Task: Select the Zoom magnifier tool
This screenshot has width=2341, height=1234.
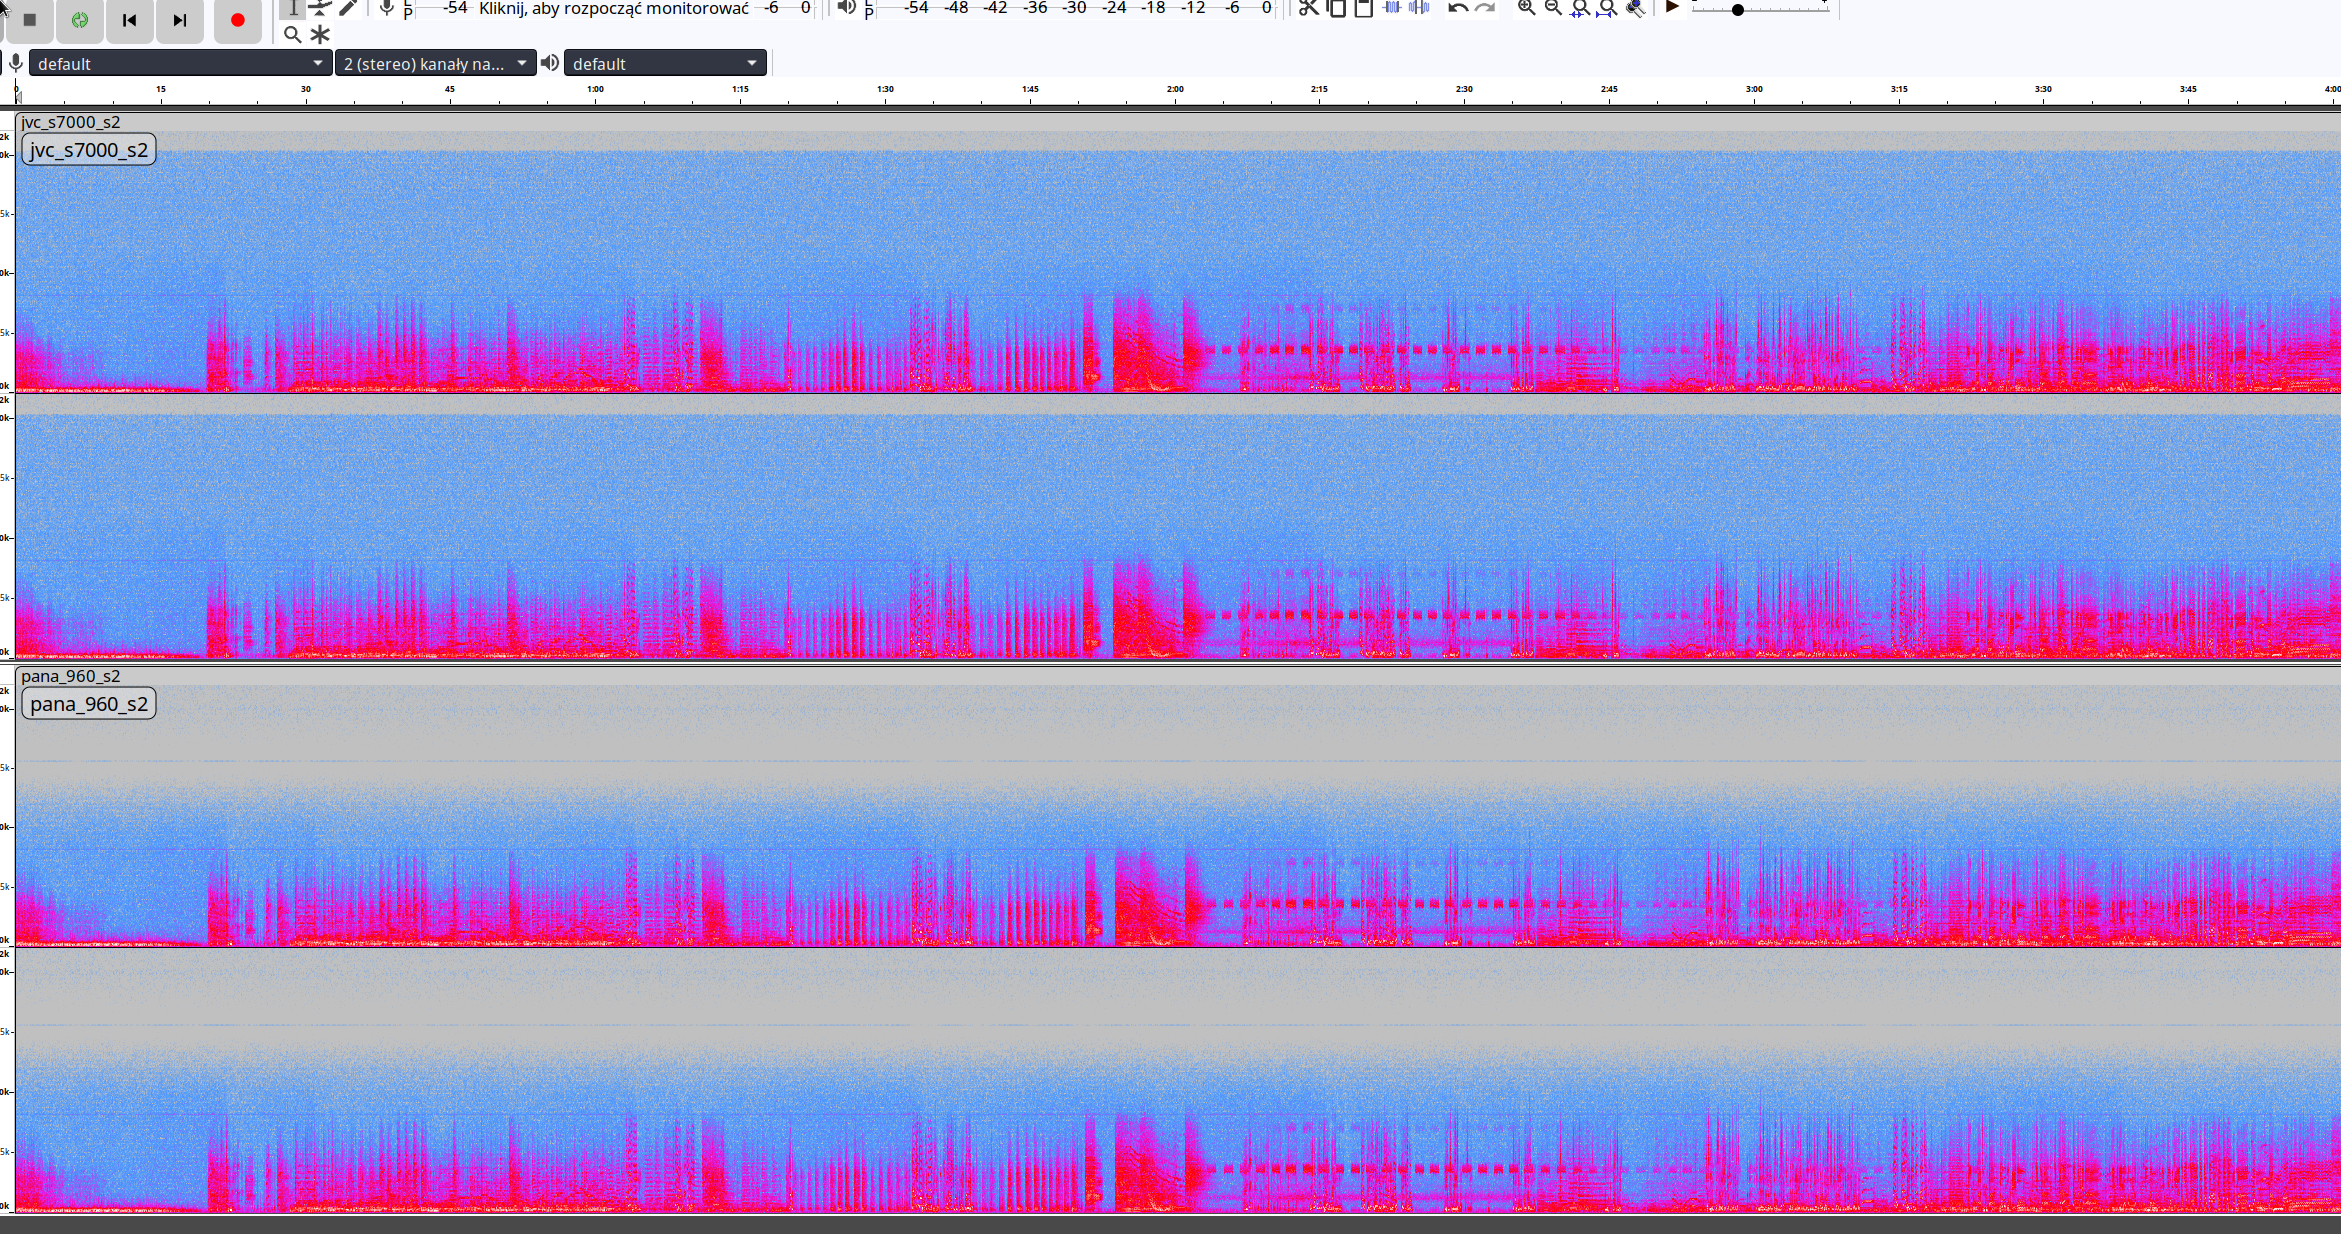Action: tap(292, 35)
